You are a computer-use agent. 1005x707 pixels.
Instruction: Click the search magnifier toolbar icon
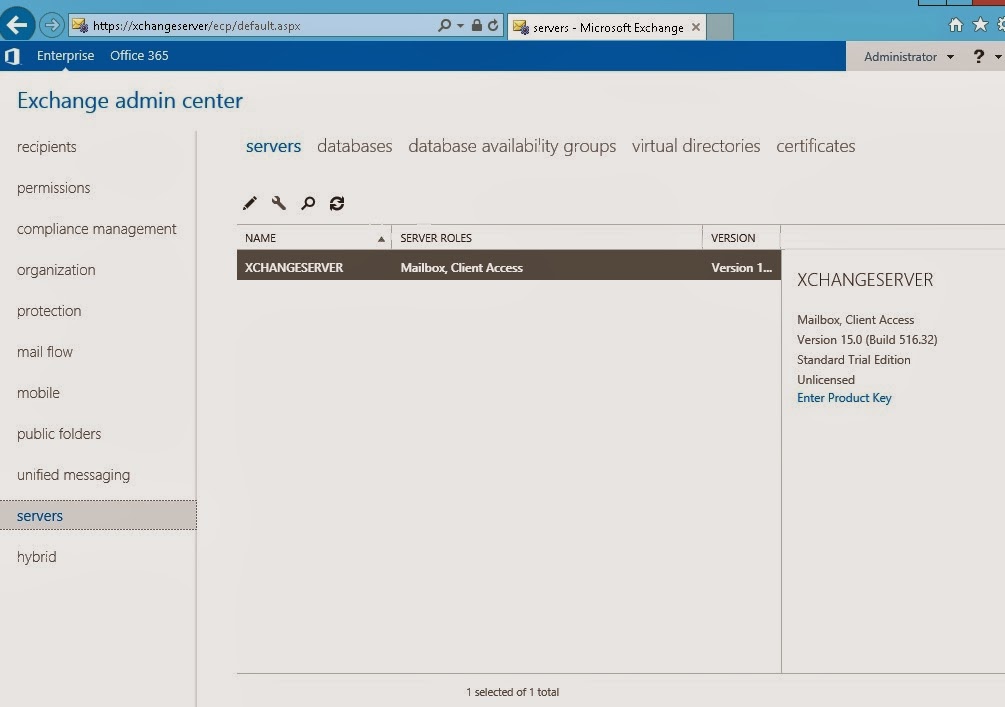308,203
